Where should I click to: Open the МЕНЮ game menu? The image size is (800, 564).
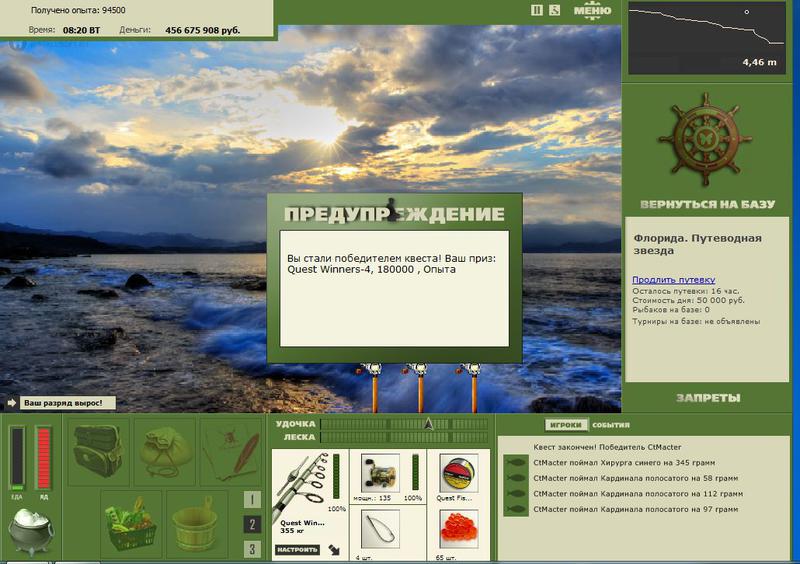pyautogui.click(x=592, y=11)
